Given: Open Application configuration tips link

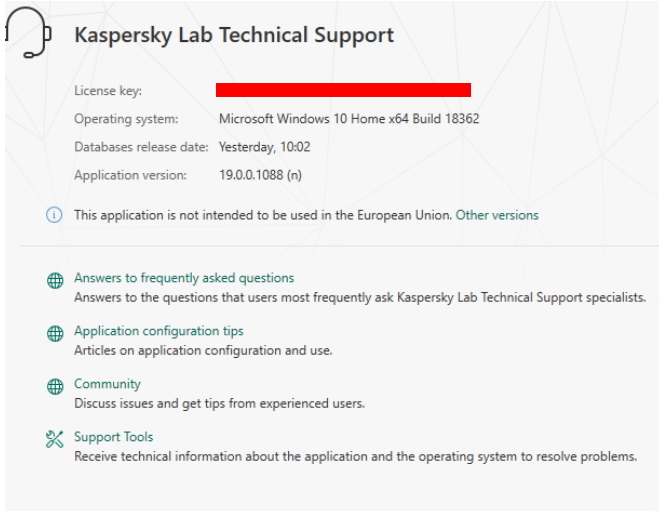Looking at the screenshot, I should click(159, 331).
